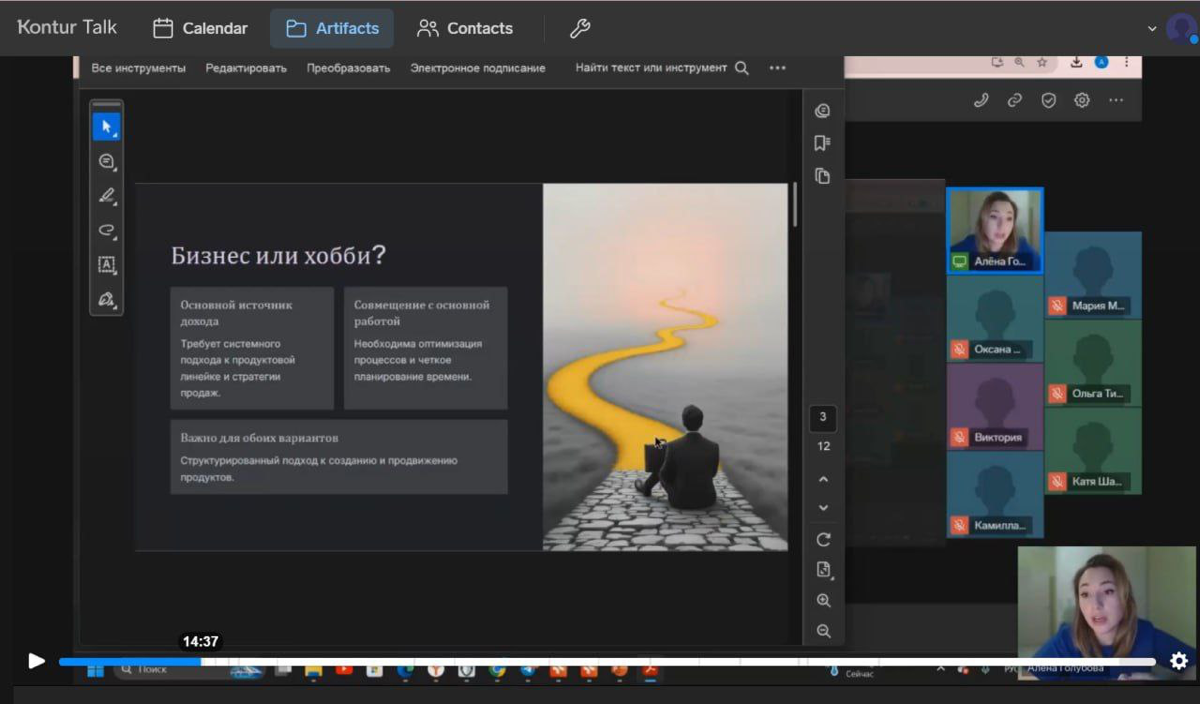
Task: Open the Calendar tab
Action: tap(200, 28)
